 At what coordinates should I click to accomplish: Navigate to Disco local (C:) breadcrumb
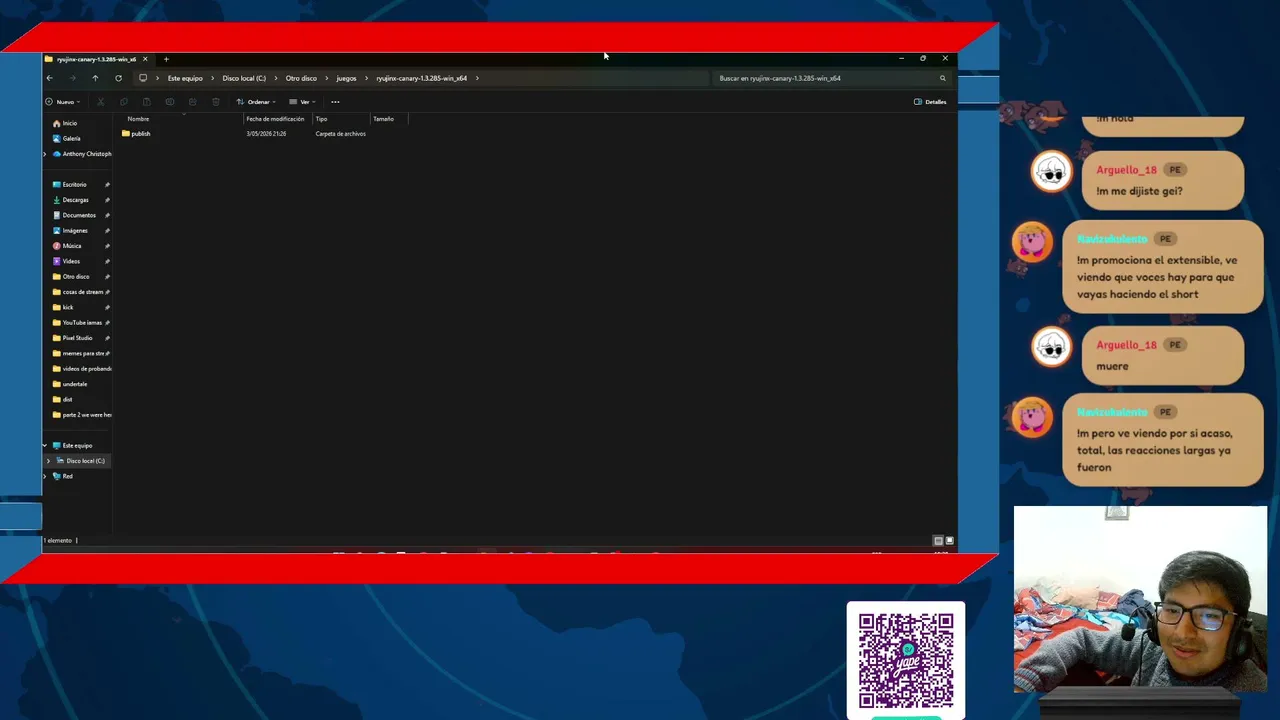pyautogui.click(x=244, y=78)
